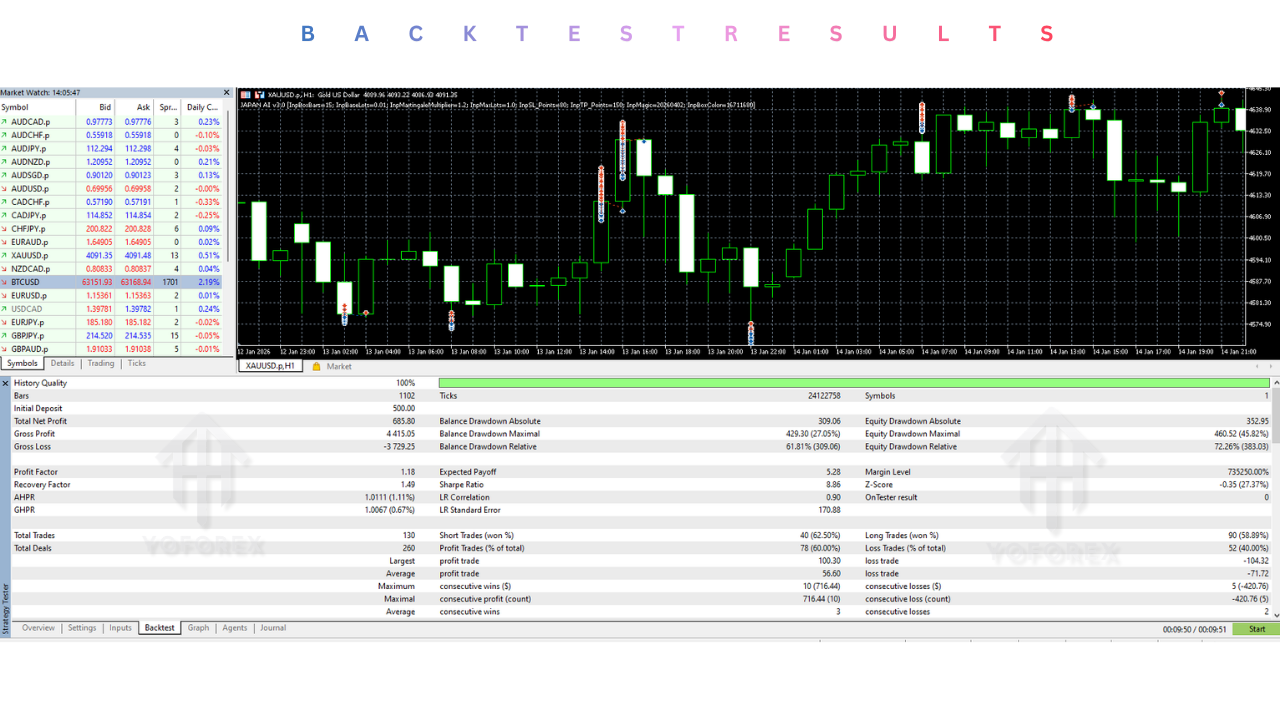Click the BTCUSD down-arrow icon

pyautogui.click(x=4, y=282)
